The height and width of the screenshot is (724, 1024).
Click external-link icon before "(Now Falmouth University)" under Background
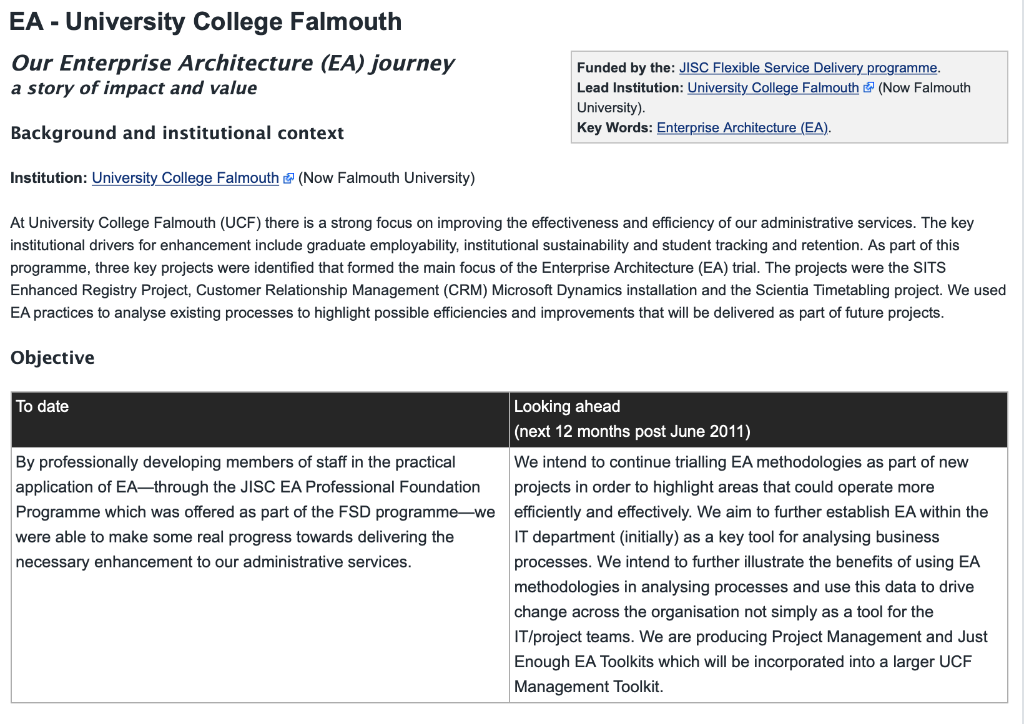(289, 179)
